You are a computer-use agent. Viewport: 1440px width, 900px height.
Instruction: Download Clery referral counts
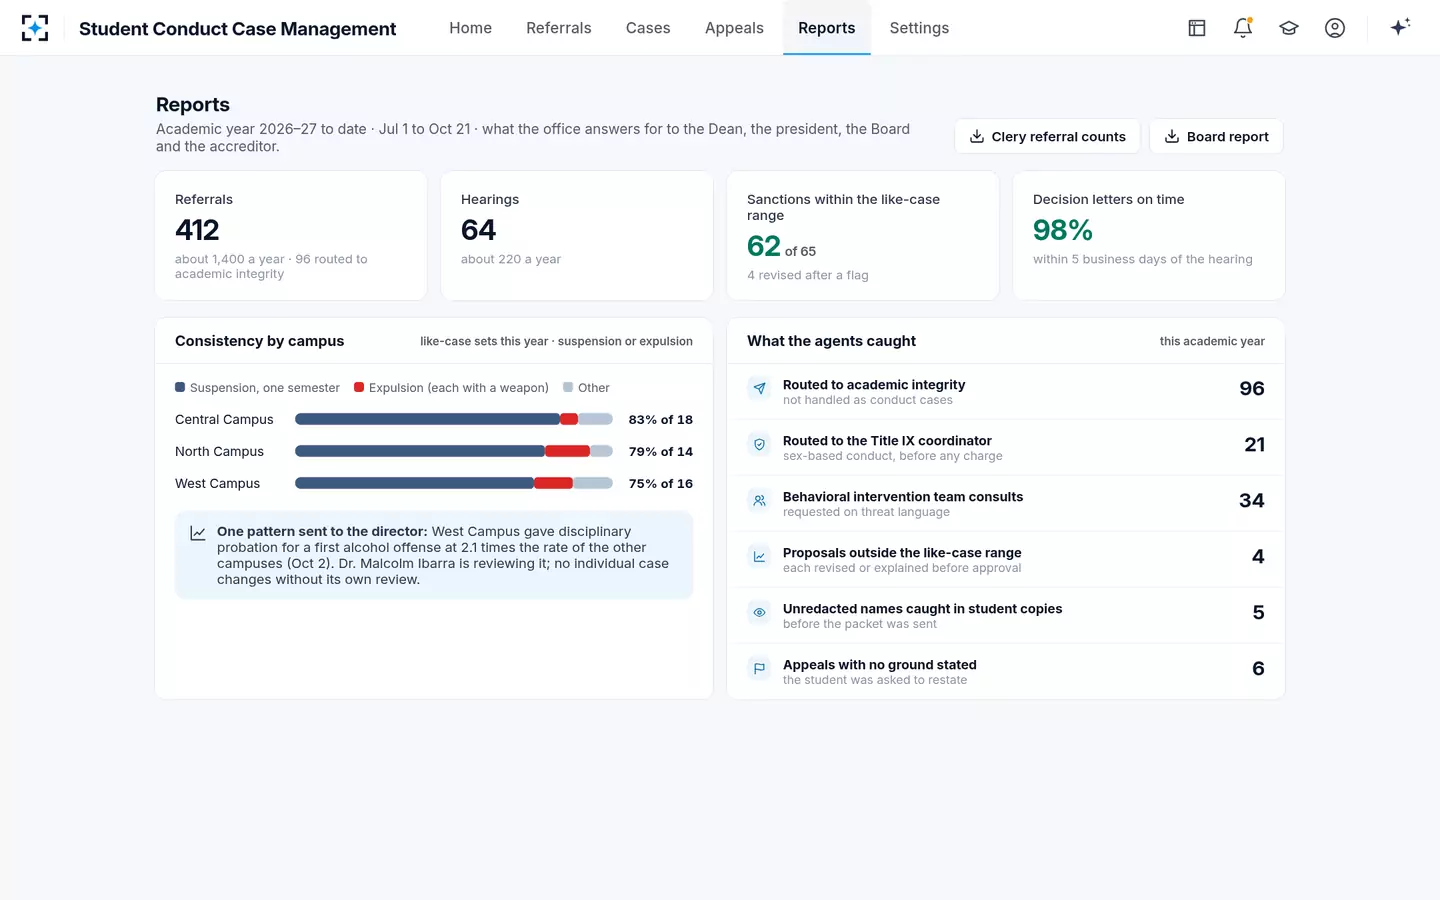coord(1047,136)
